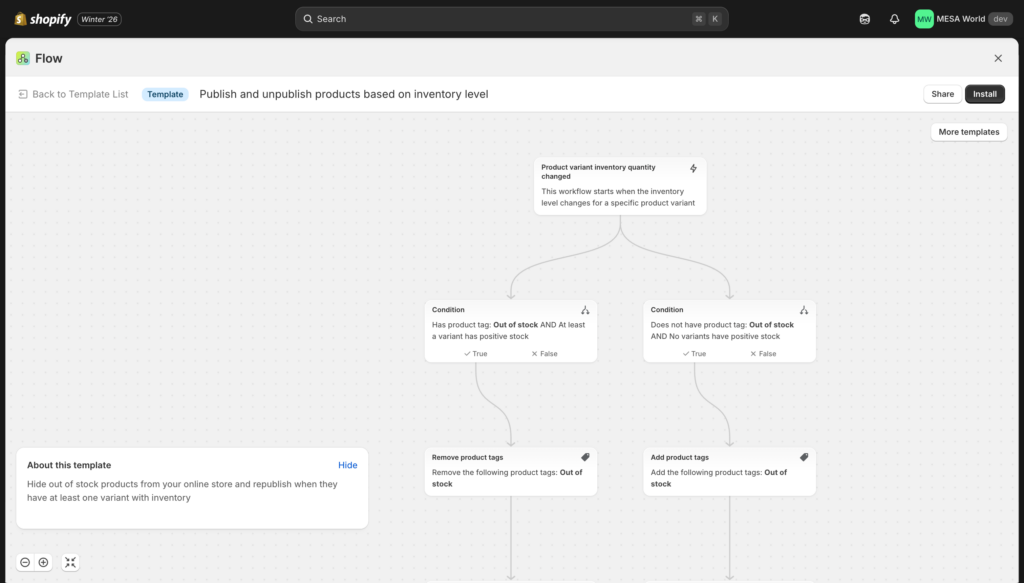Open the admin switcher icon near the bell
Image resolution: width=1024 pixels, height=583 pixels.
864,18
